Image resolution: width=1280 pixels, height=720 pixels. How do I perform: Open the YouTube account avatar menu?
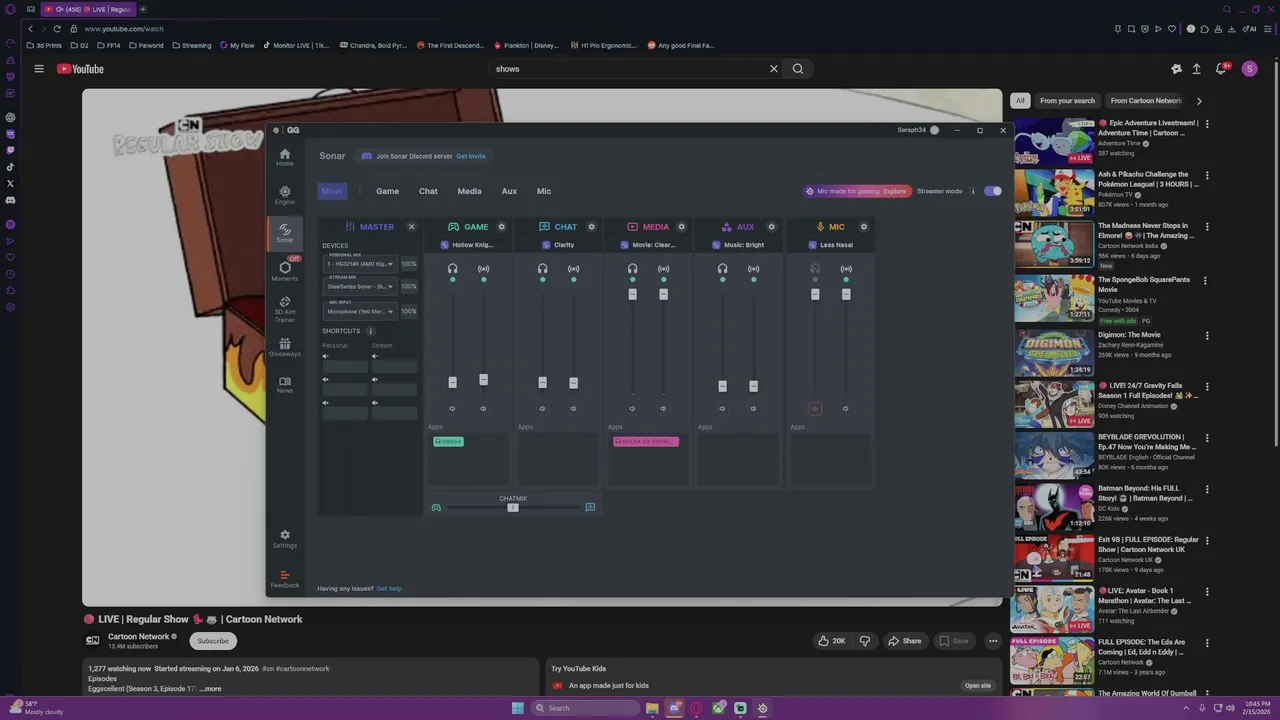[x=1249, y=69]
